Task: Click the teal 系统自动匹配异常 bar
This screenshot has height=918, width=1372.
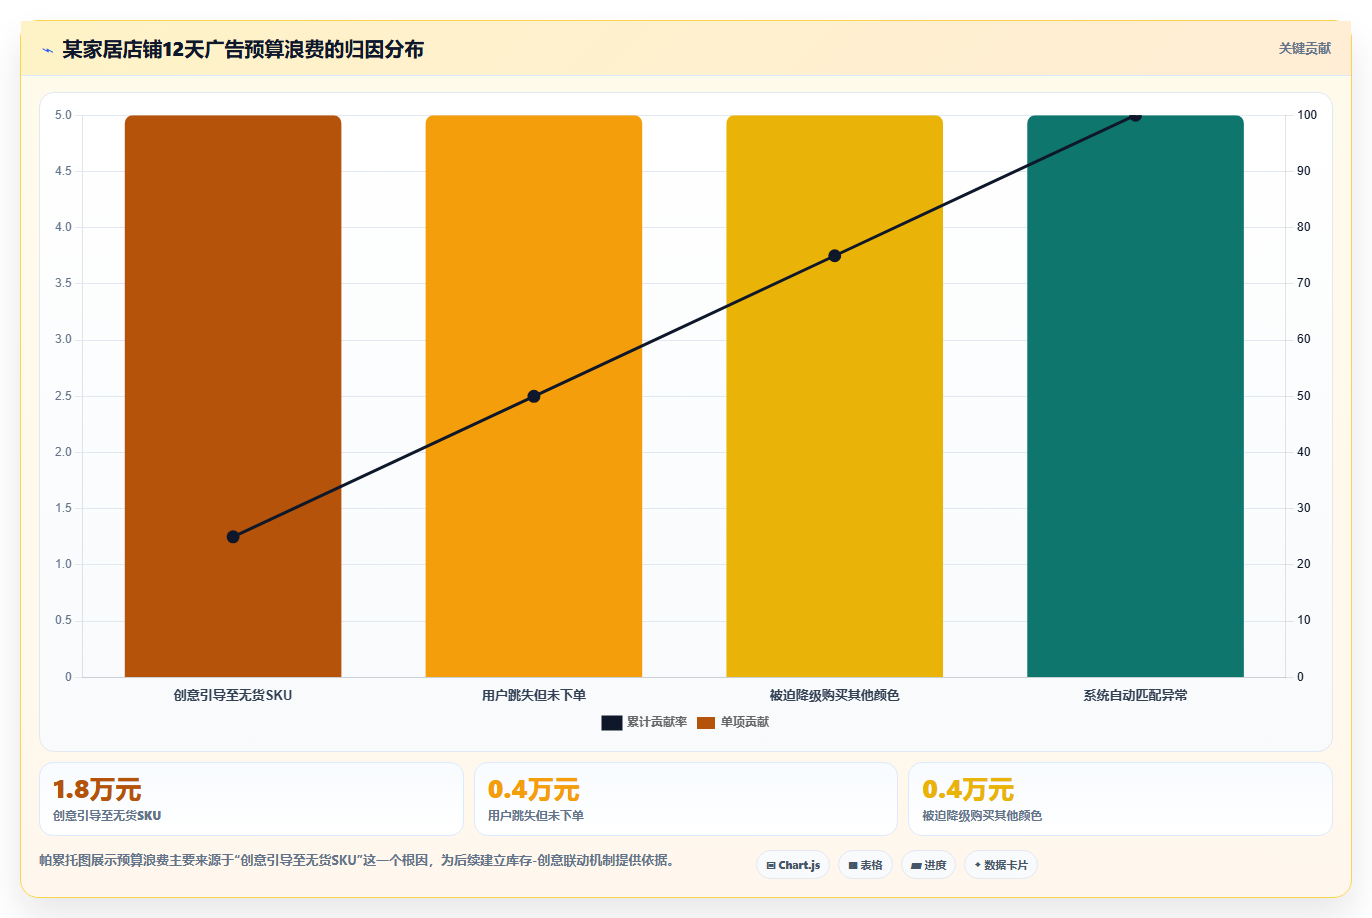Action: [1135, 396]
